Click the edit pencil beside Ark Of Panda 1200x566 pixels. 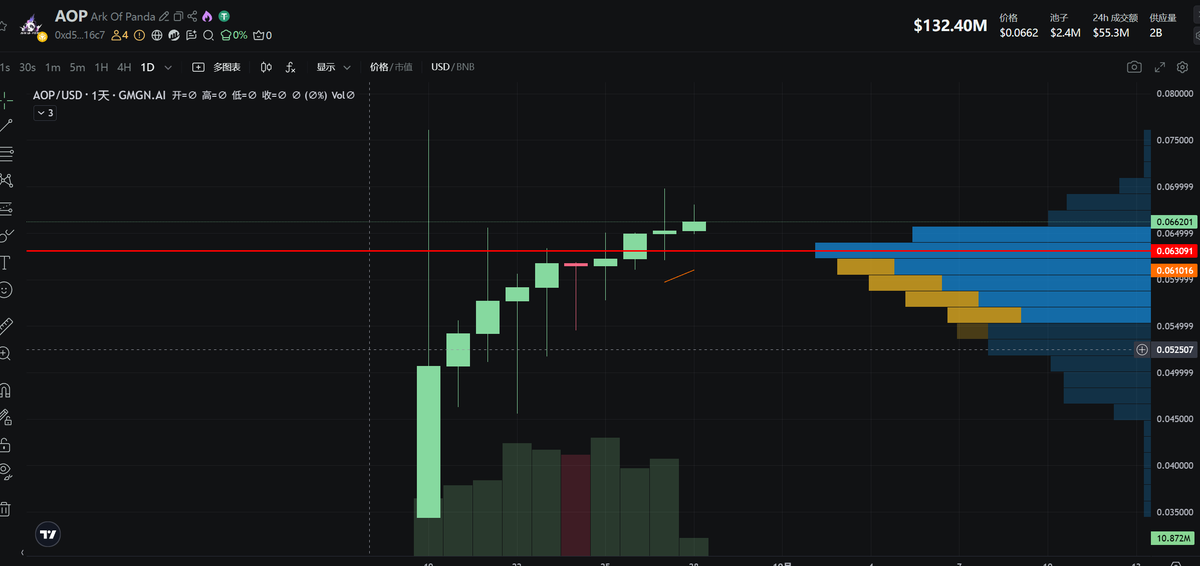pyautogui.click(x=164, y=17)
